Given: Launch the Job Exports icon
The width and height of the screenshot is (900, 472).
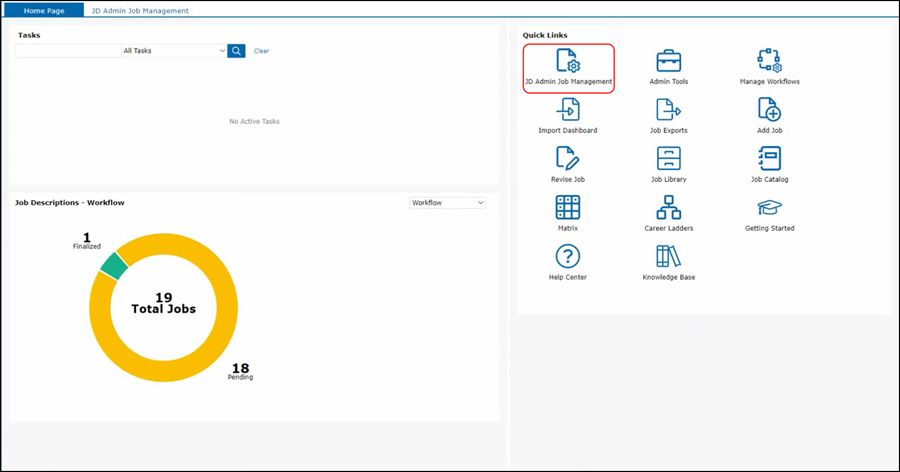Looking at the screenshot, I should point(668,110).
